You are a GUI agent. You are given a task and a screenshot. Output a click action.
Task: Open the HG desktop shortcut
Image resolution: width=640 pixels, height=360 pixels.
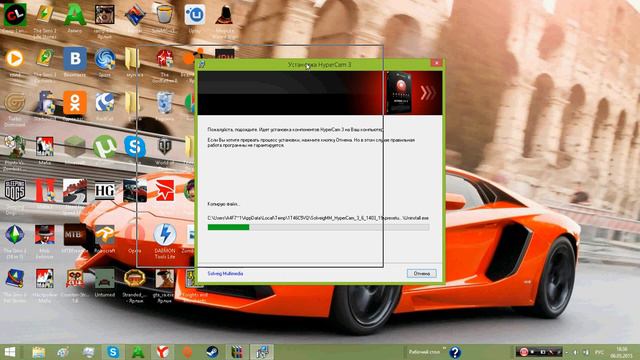click(x=105, y=191)
